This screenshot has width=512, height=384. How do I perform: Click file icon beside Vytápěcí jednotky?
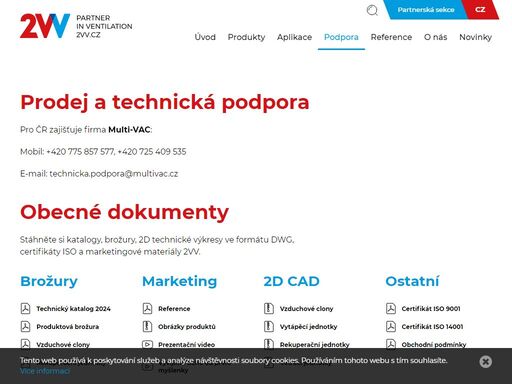269,327
